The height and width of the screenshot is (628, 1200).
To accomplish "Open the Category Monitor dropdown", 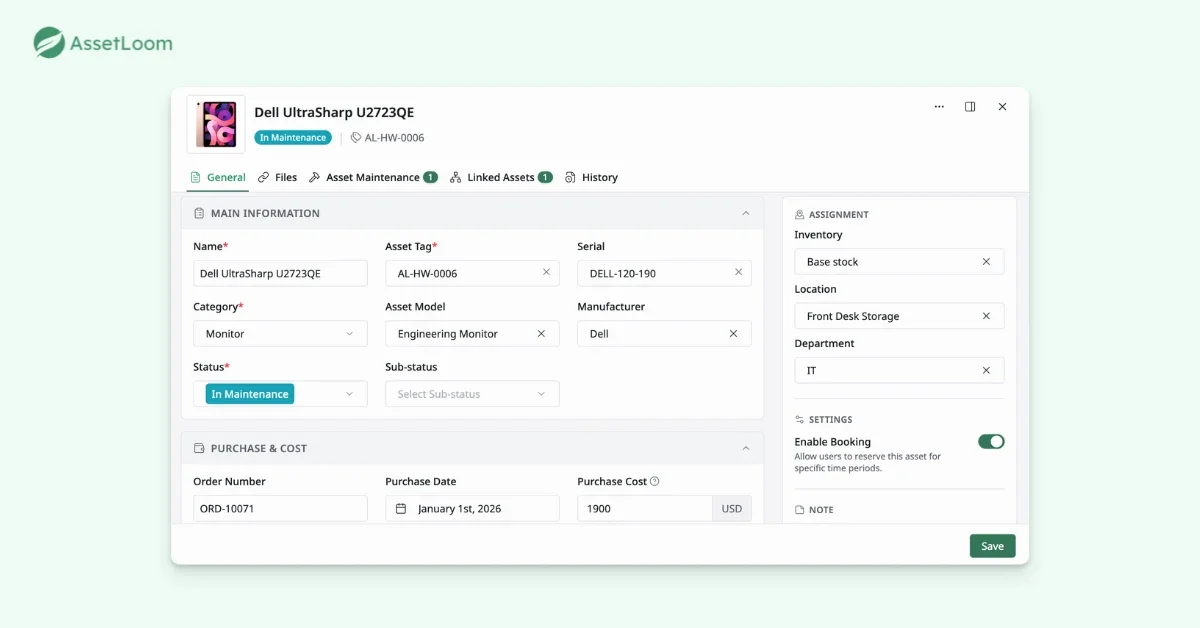I will 280,334.
